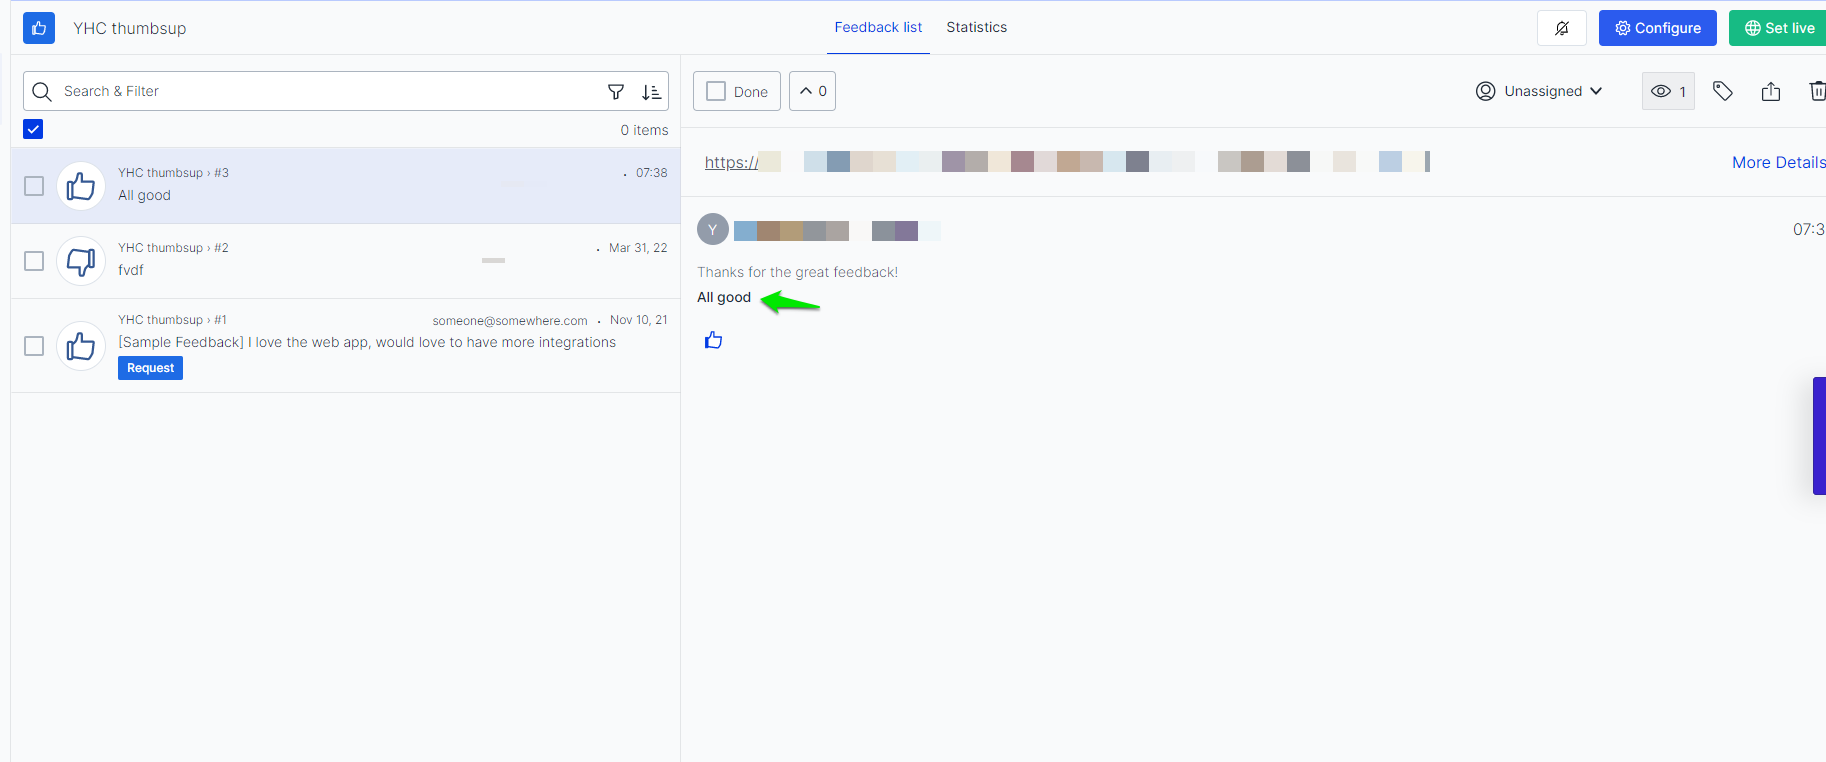Viewport: 1826px width, 762px height.
Task: Select checkbox for feedback #3
Action: coord(34,186)
